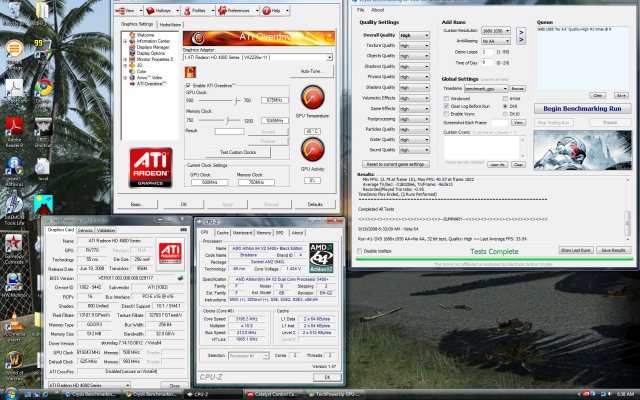Click BIOS save chip icon in GPU-Z
The image size is (640, 400).
click(x=180, y=278)
